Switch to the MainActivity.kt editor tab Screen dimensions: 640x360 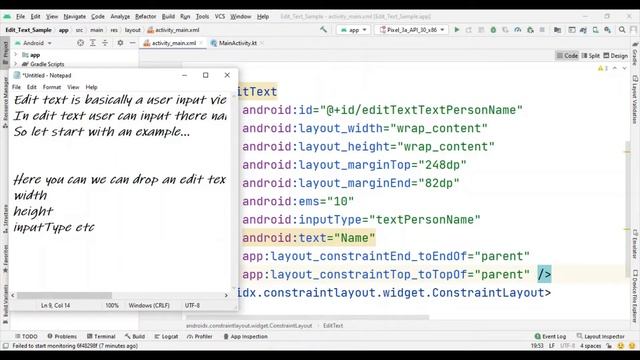(237, 43)
